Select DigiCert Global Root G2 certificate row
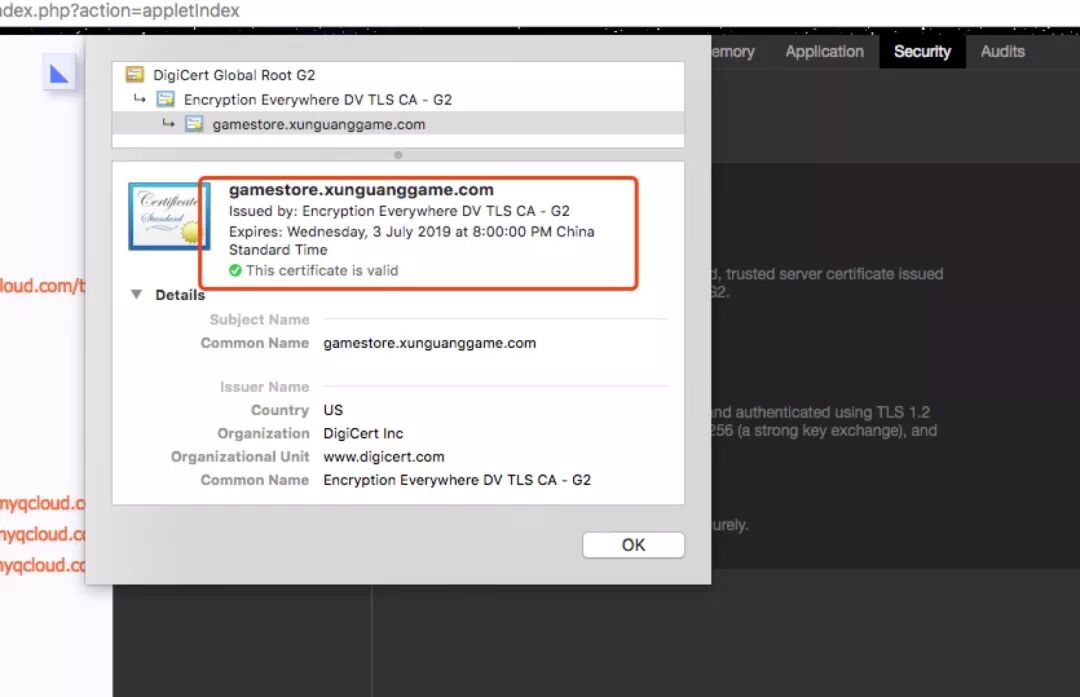 coord(398,74)
